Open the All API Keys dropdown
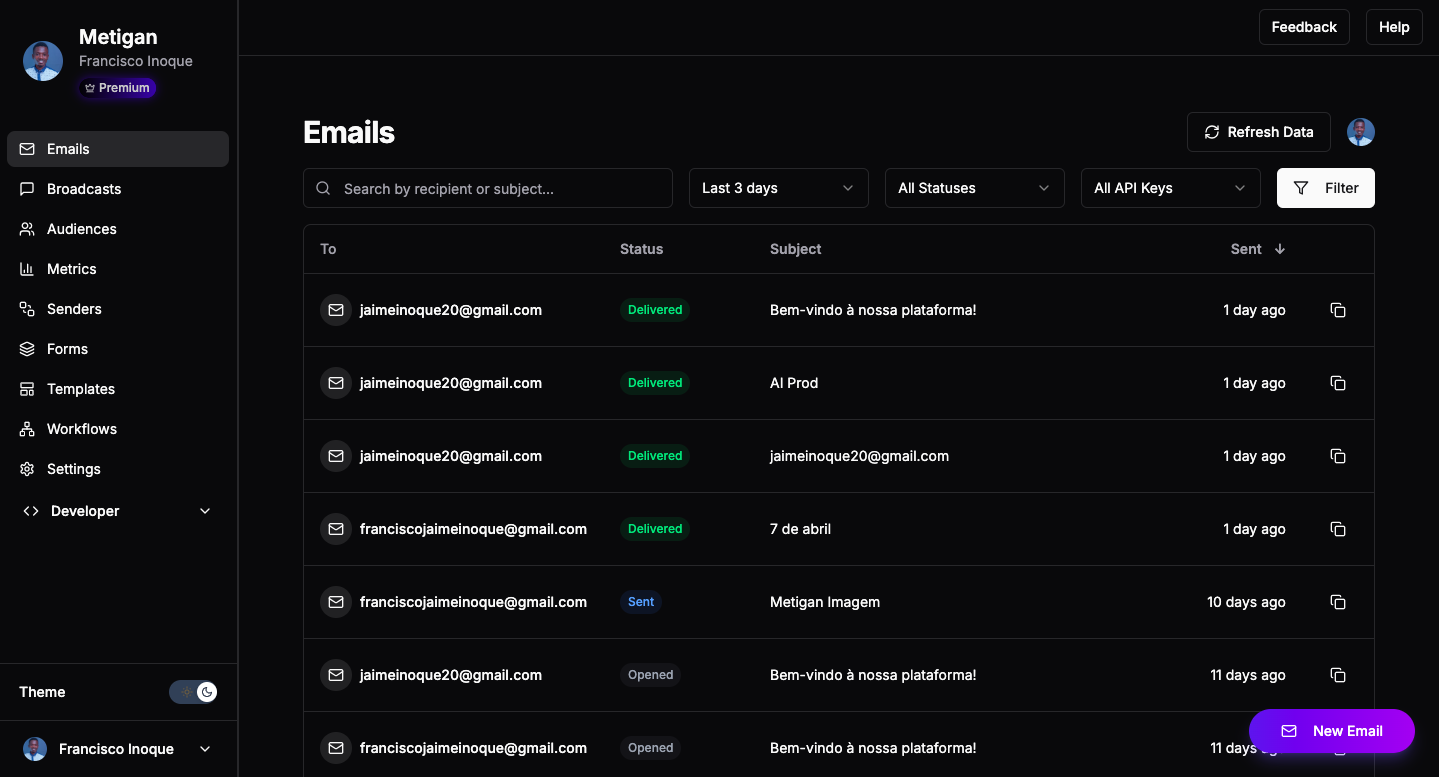1439x777 pixels. tap(1170, 188)
